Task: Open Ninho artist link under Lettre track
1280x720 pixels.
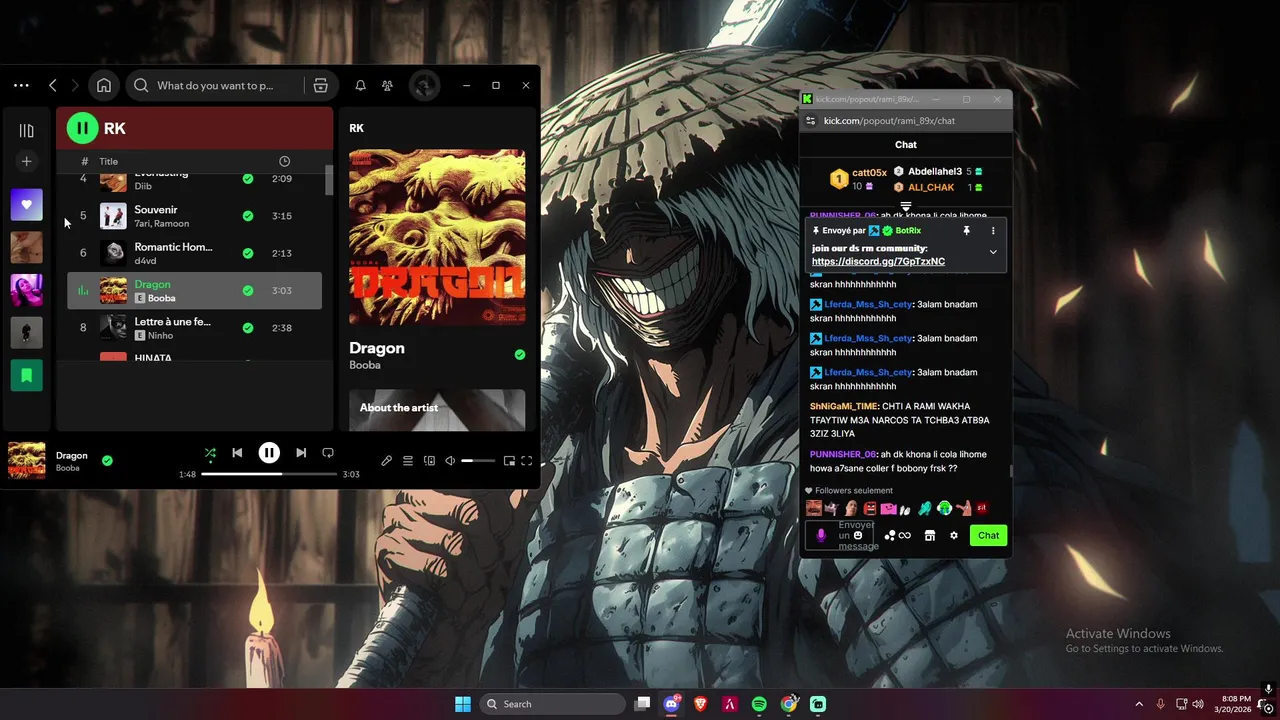Action: coord(160,336)
